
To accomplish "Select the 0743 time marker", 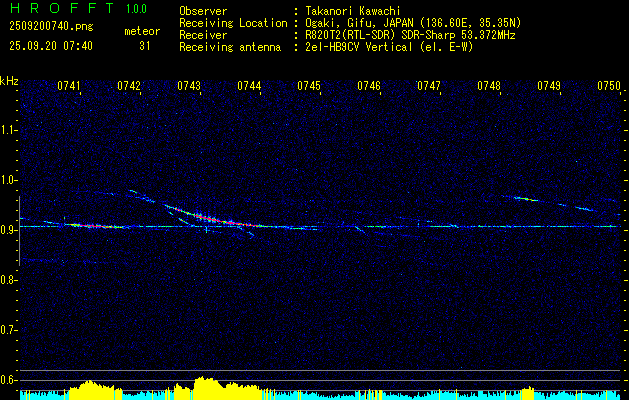I will [189, 87].
